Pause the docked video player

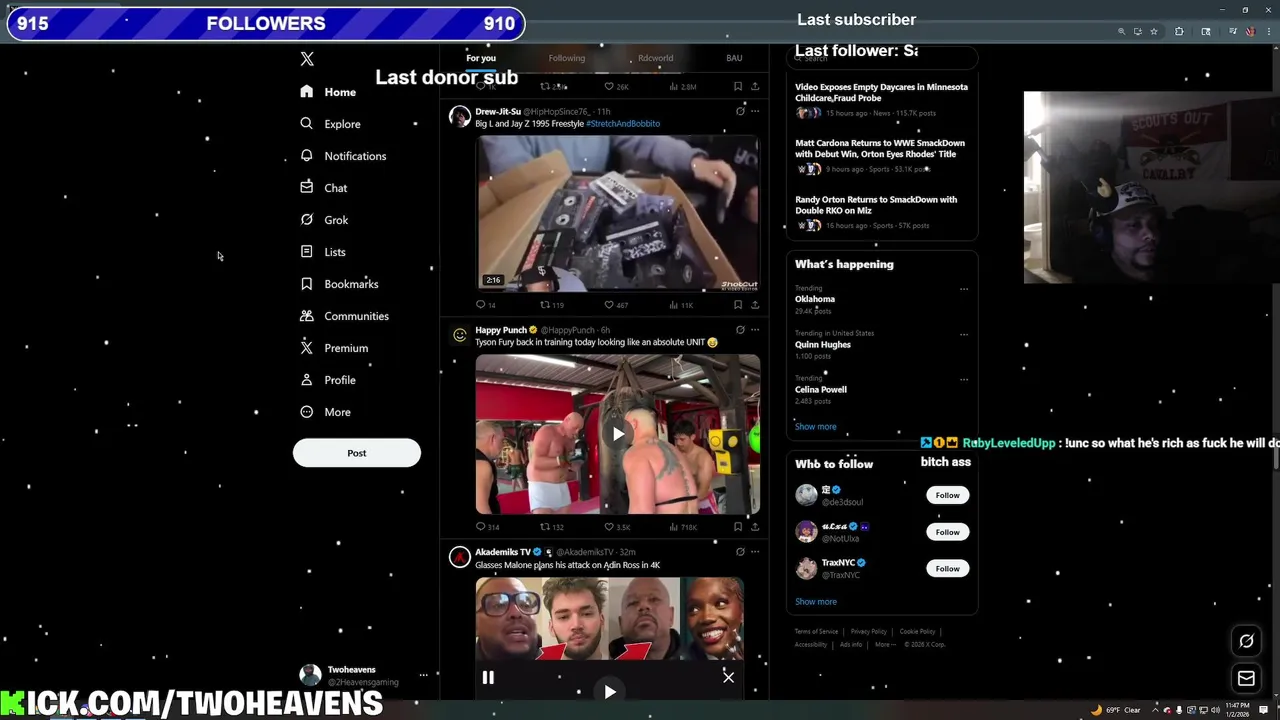[488, 678]
